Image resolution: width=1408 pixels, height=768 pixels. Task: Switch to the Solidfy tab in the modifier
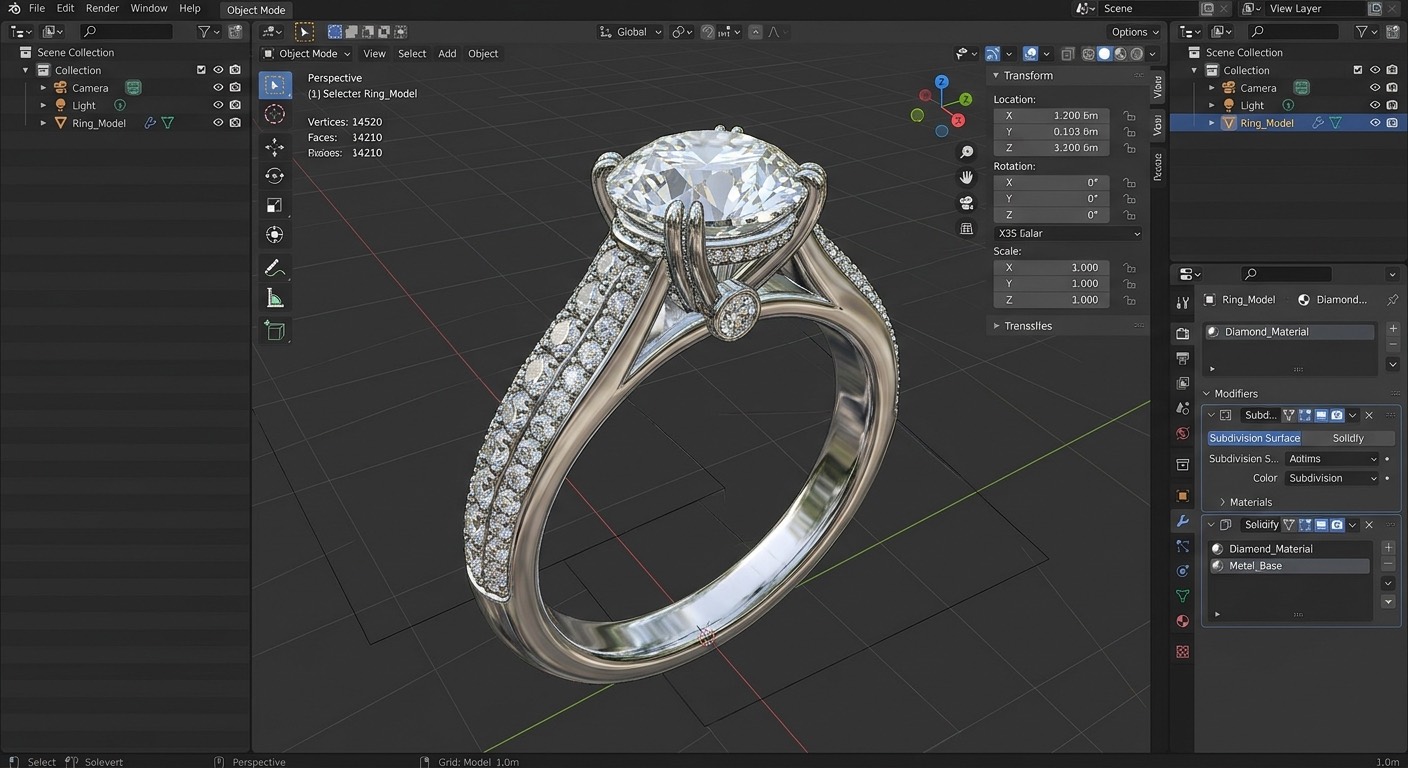pos(1348,438)
